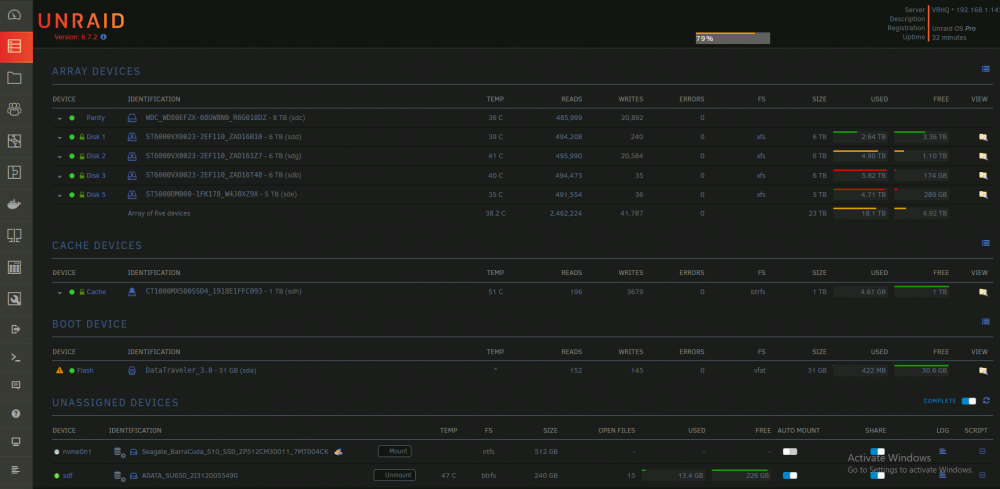Toggle the COMPLETE switch in Unassigned Devices
This screenshot has width=1000, height=489.
(x=969, y=401)
